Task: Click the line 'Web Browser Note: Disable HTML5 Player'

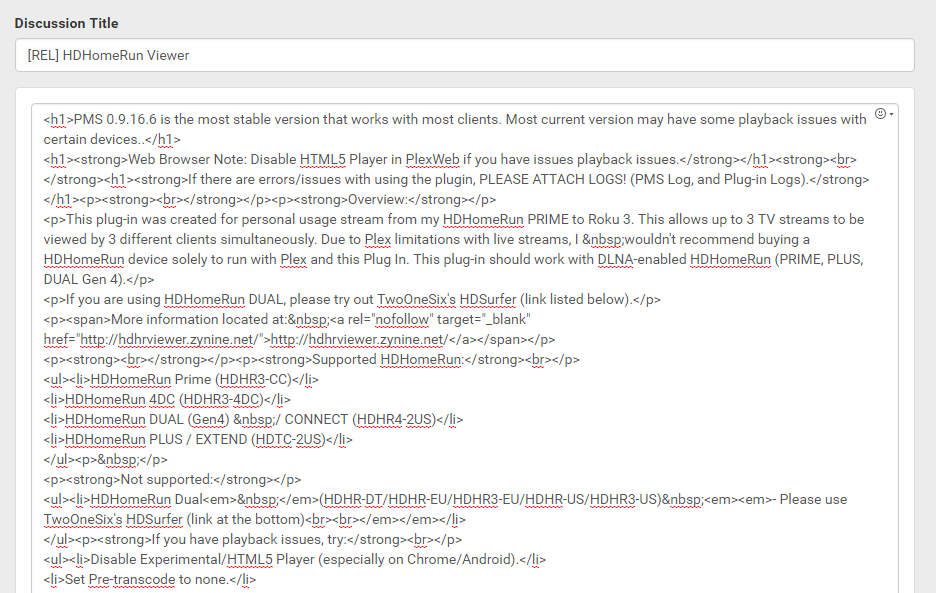Action: coord(450,159)
